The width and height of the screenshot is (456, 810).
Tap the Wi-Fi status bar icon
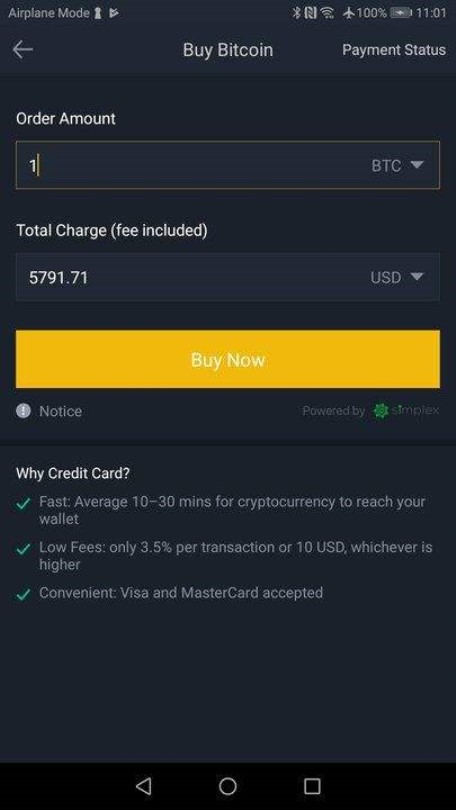click(x=327, y=13)
